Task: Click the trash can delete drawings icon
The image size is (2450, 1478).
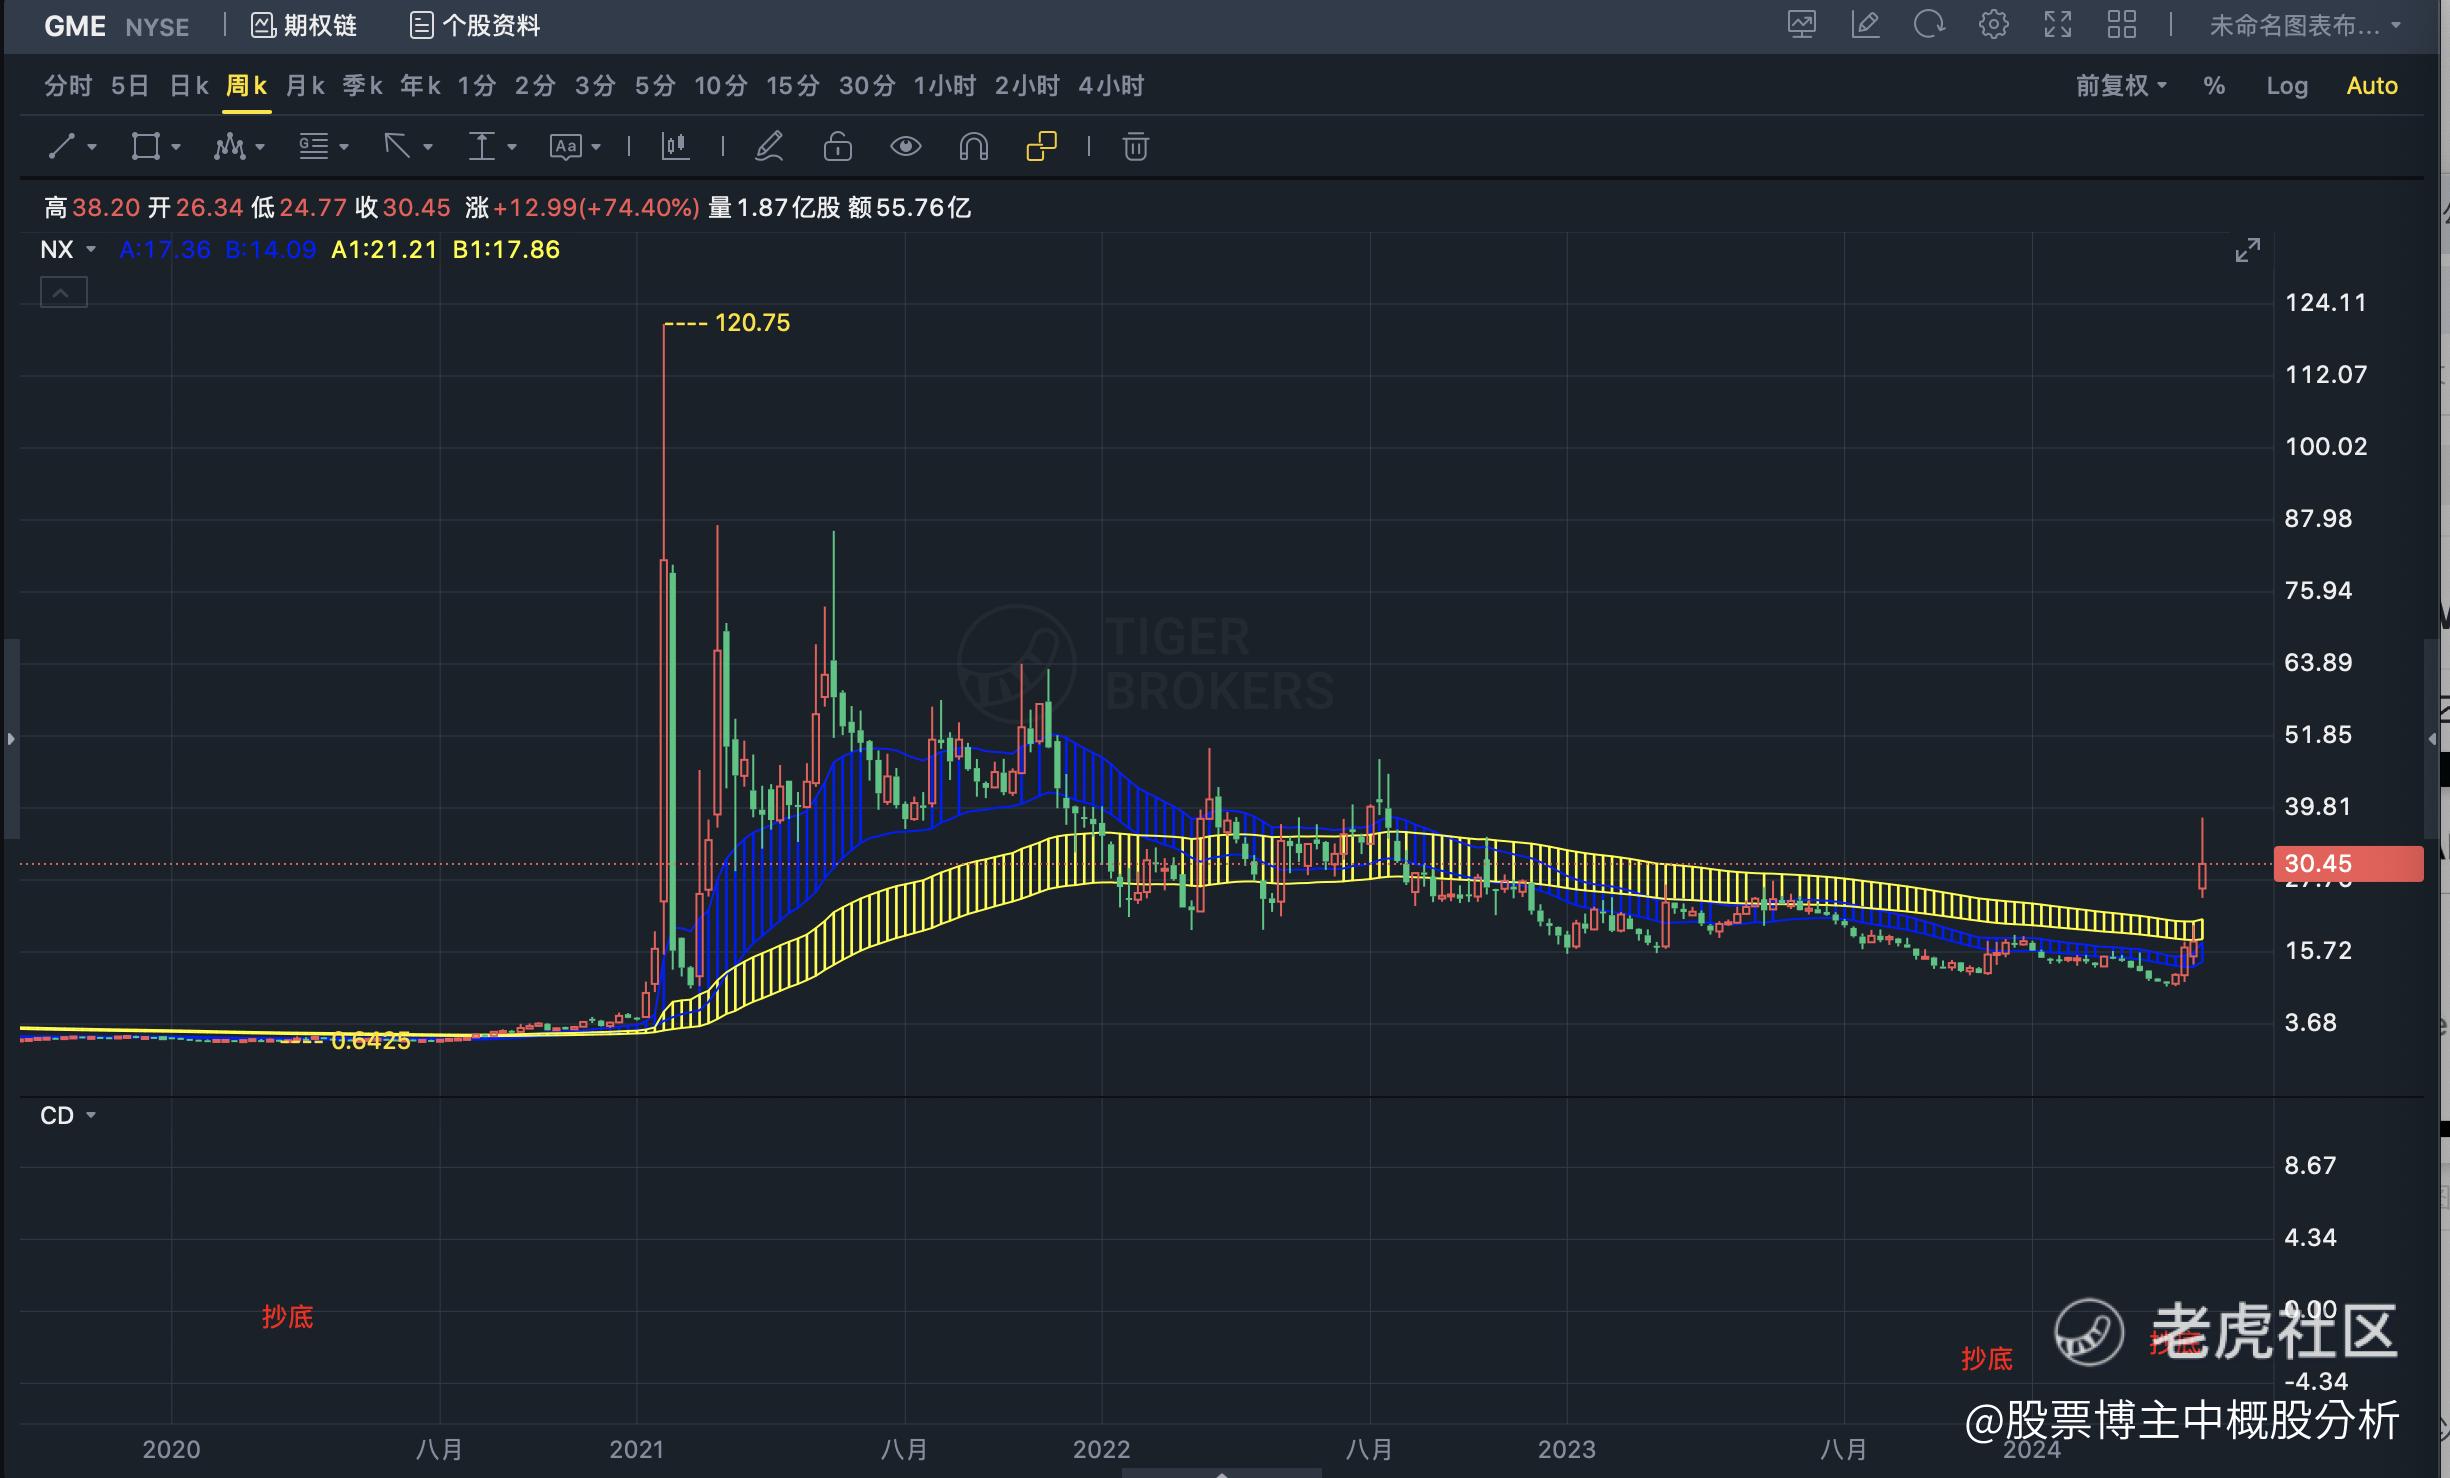Action: pos(1135,147)
